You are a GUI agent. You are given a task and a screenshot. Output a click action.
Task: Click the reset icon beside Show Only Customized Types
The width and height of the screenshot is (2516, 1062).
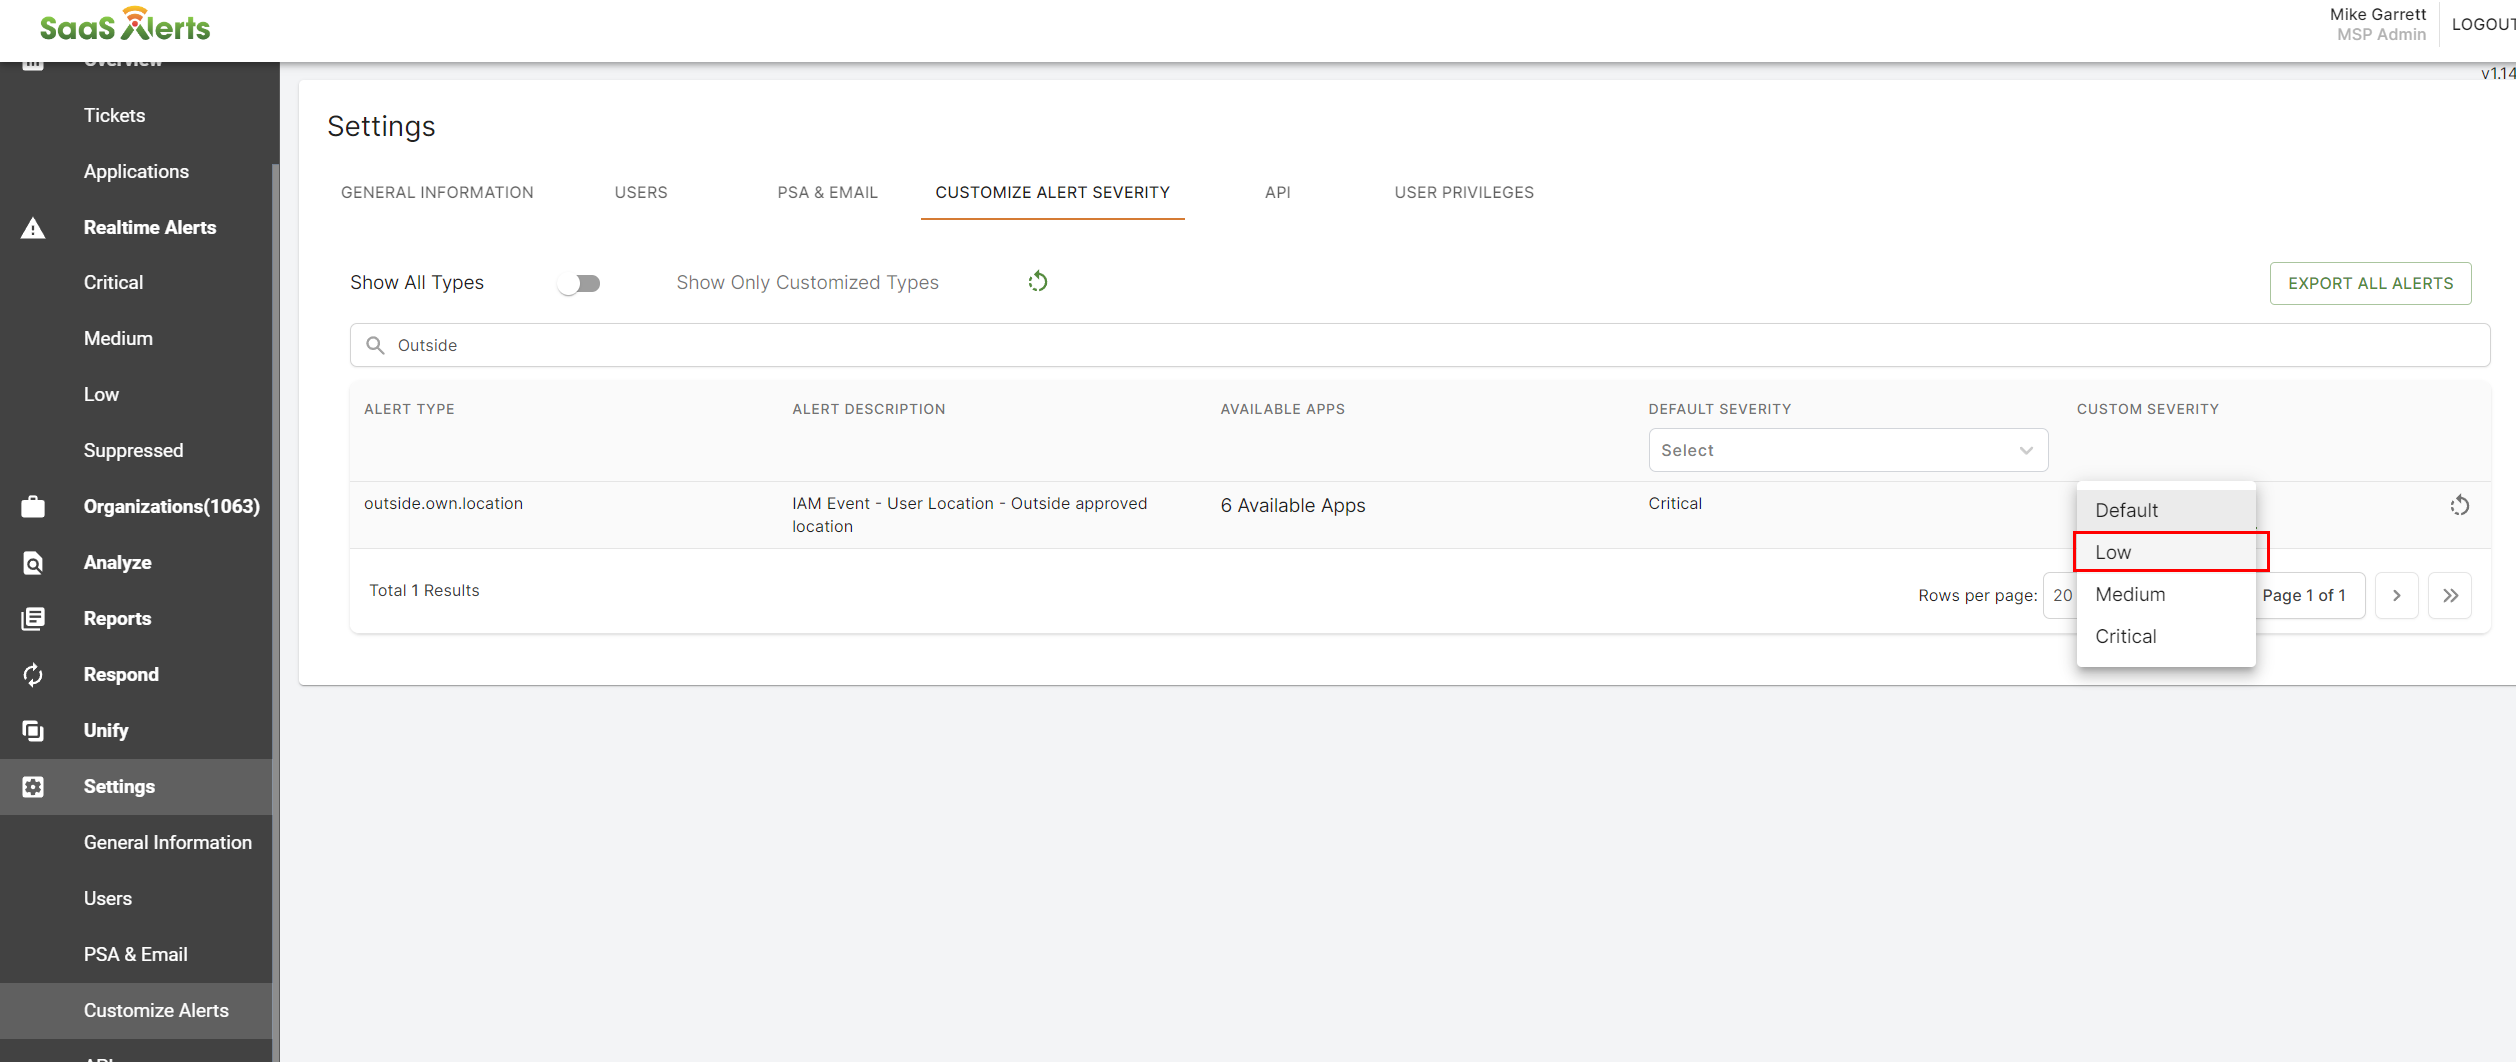pyautogui.click(x=1038, y=282)
